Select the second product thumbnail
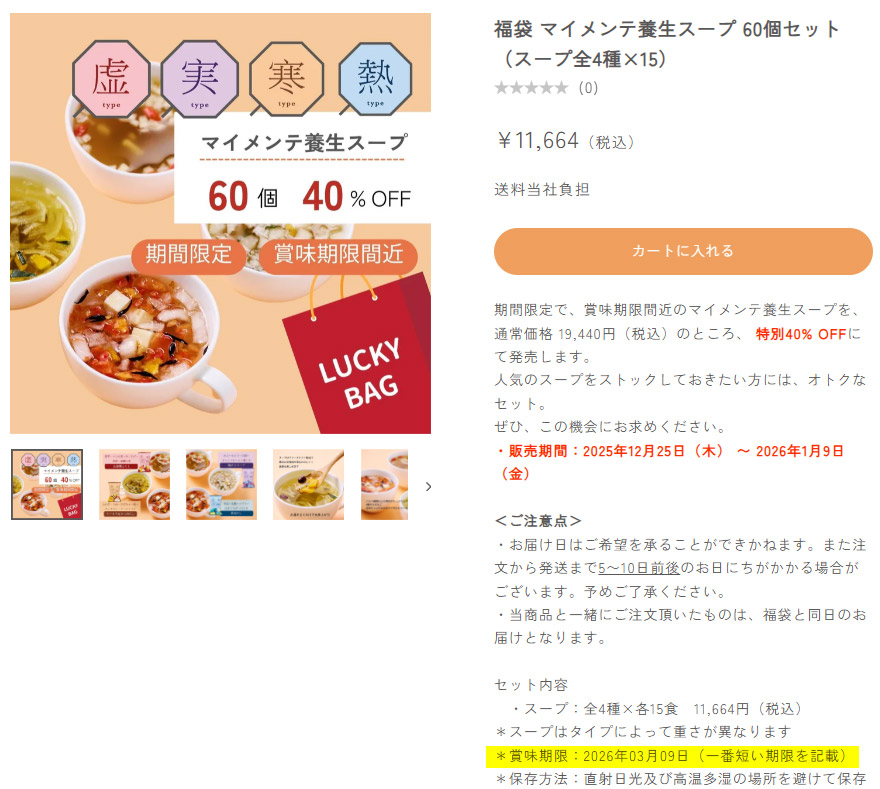 [x=134, y=484]
